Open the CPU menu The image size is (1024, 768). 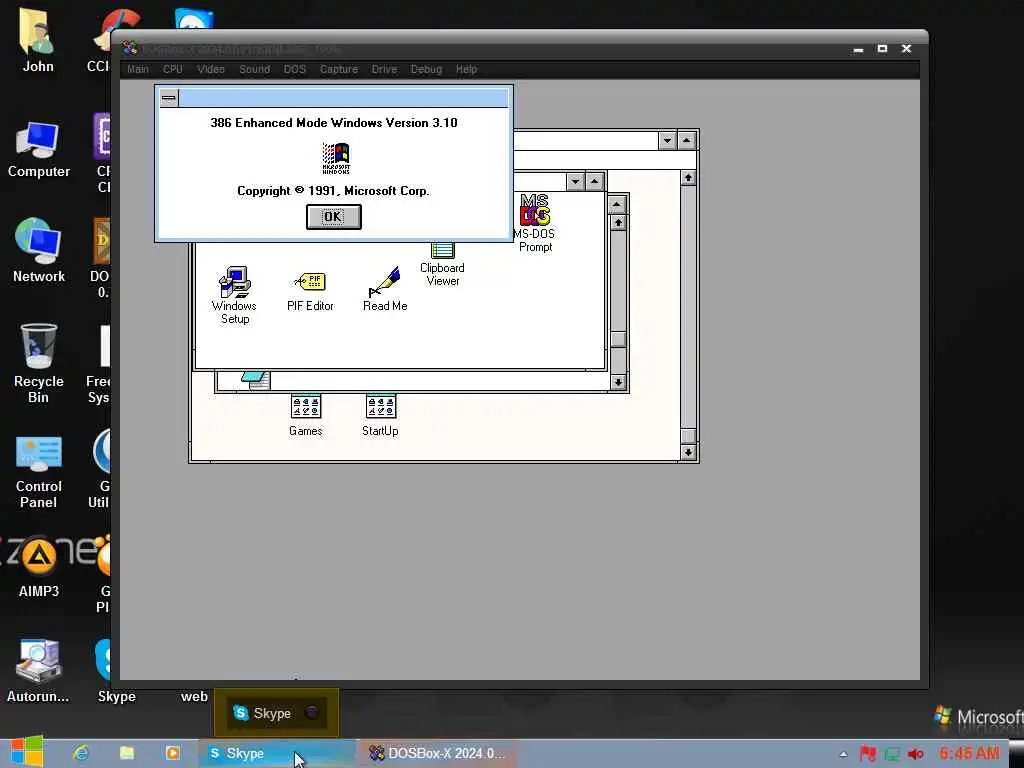coord(173,69)
